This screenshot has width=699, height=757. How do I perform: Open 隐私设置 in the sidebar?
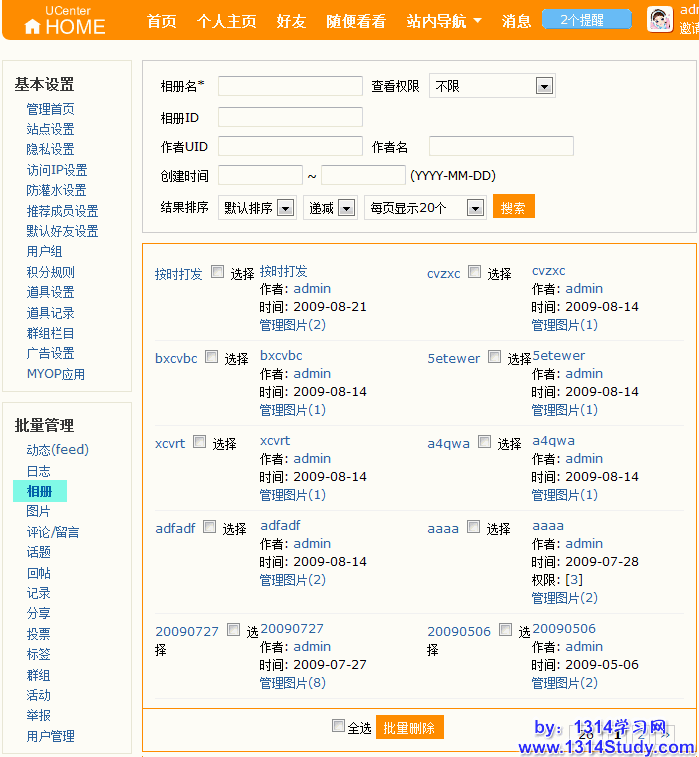point(50,149)
